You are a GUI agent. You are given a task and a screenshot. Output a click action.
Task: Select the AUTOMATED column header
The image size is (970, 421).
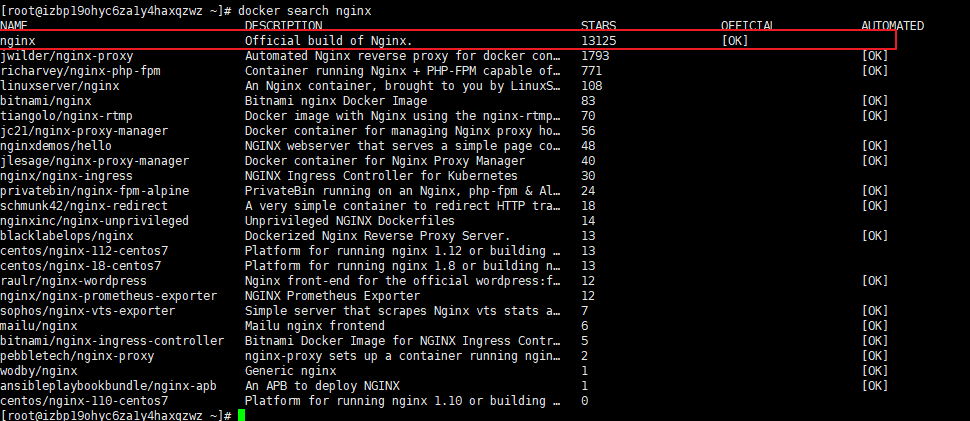point(893,25)
